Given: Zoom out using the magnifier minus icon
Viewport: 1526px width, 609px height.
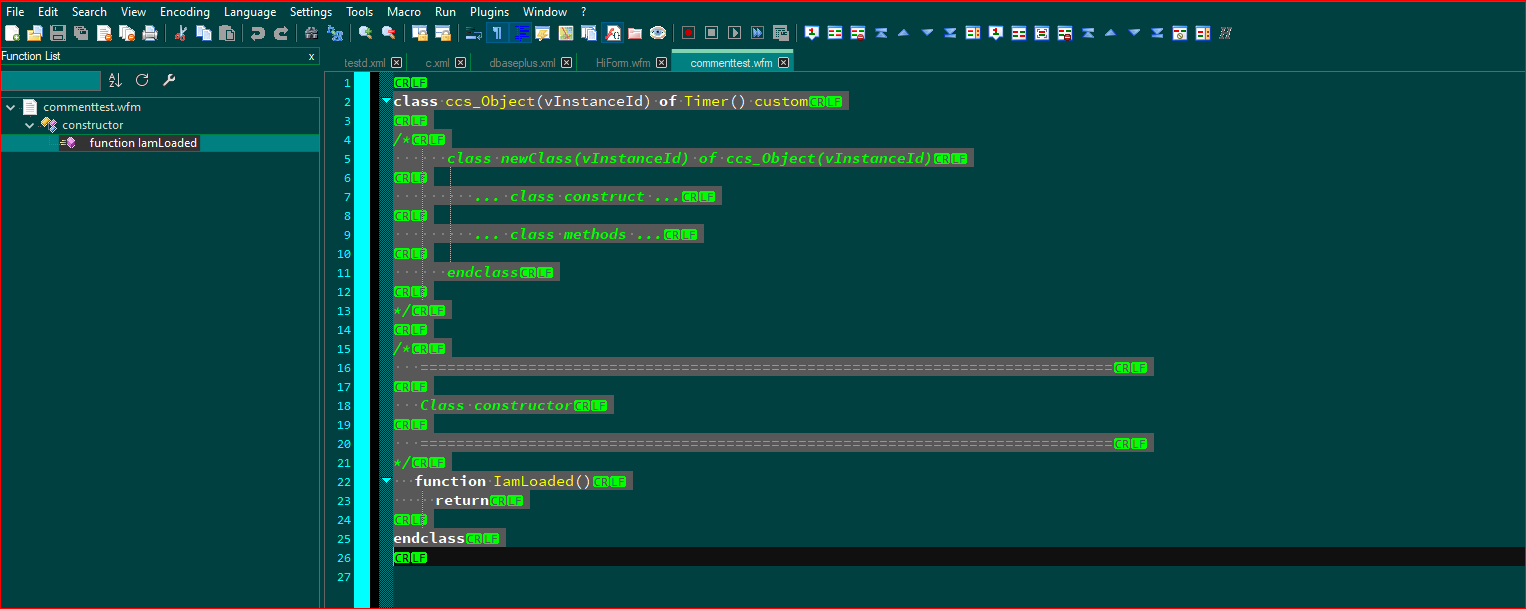Looking at the screenshot, I should tap(389, 33).
